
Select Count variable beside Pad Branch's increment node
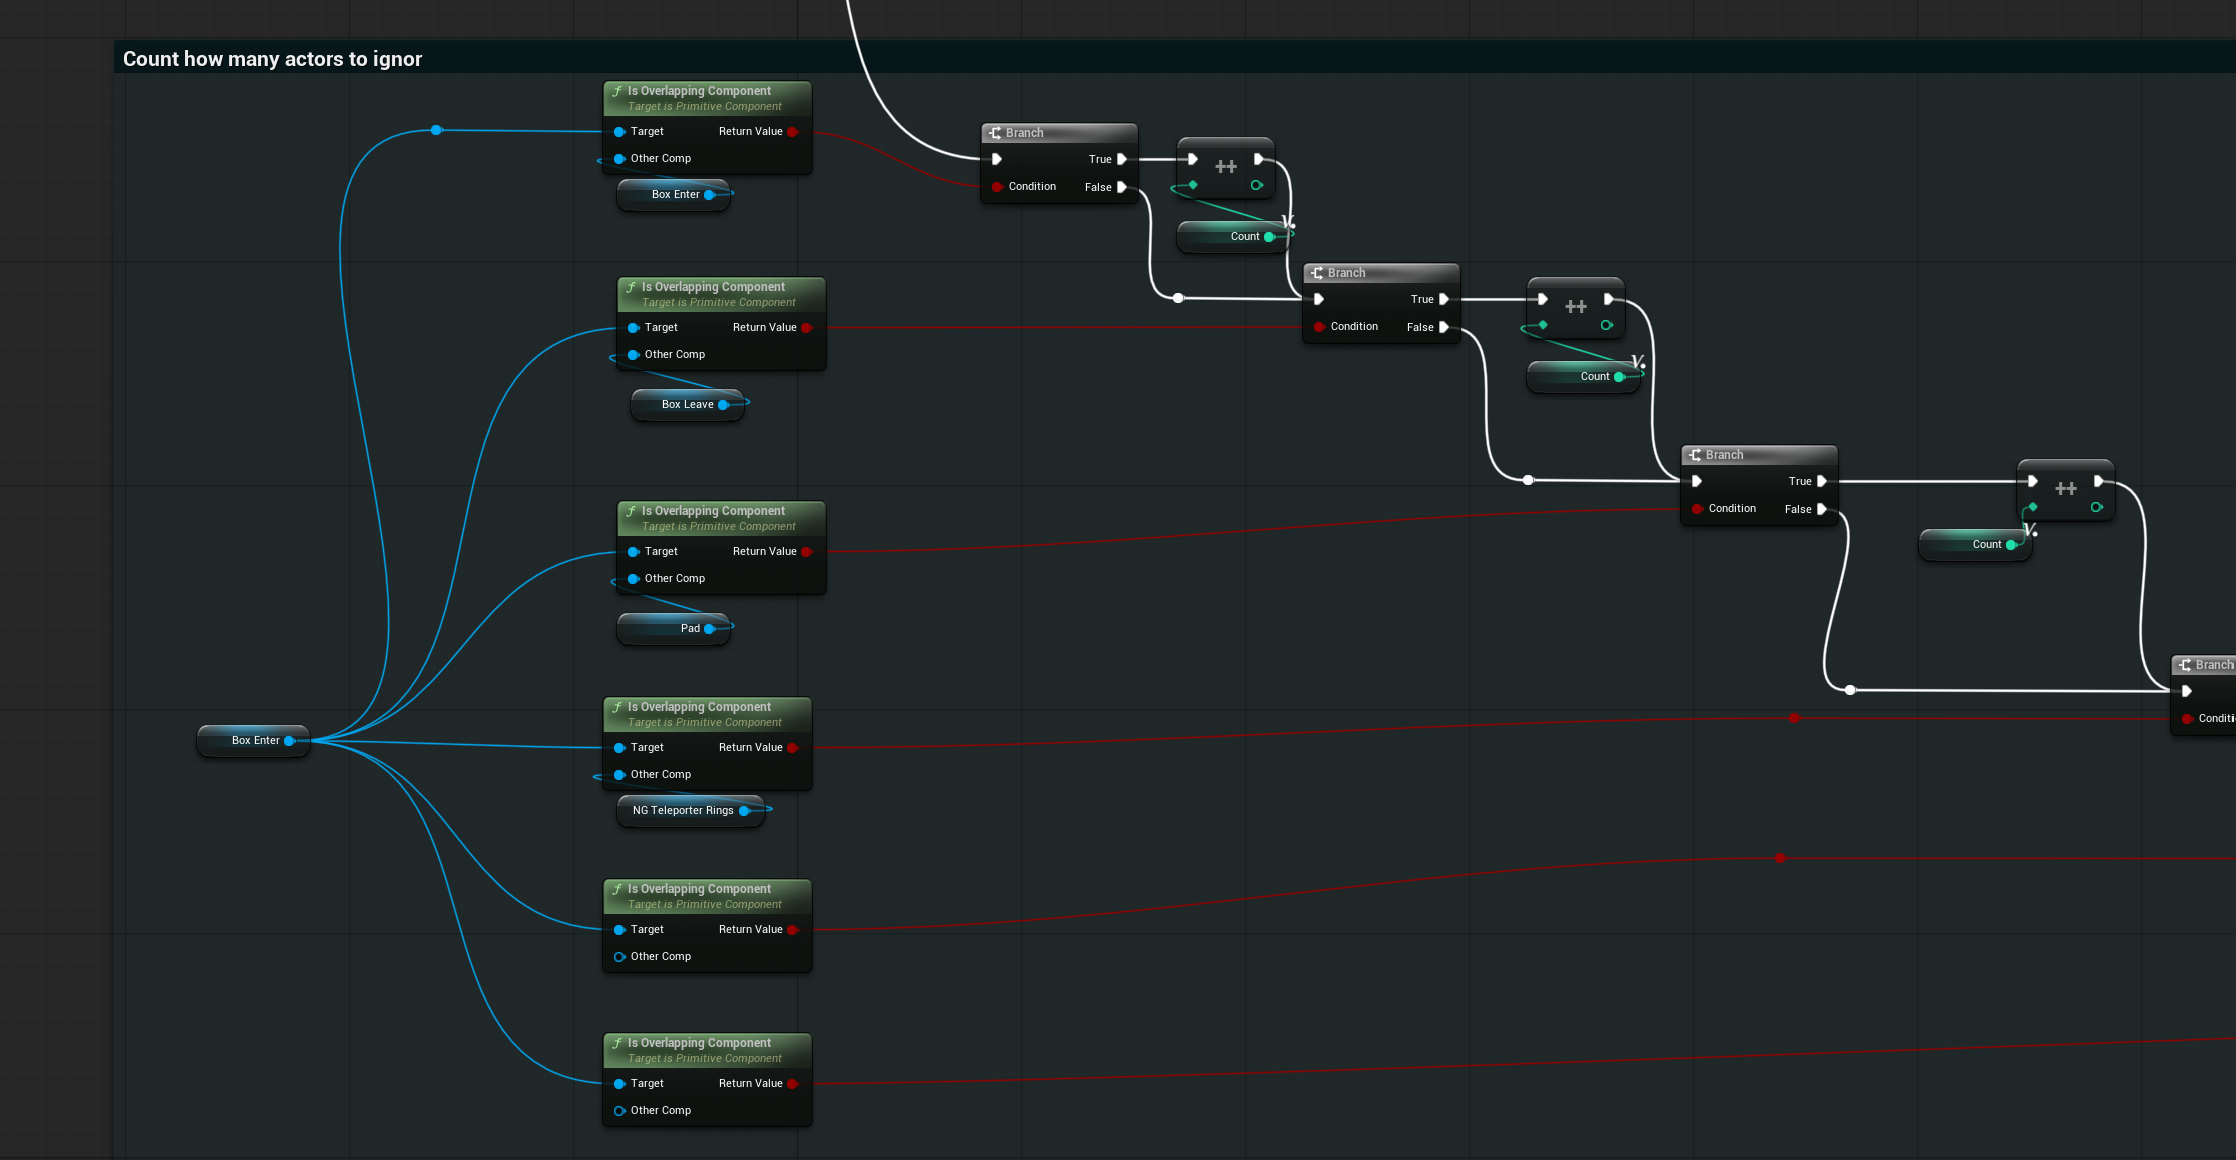tap(1976, 545)
